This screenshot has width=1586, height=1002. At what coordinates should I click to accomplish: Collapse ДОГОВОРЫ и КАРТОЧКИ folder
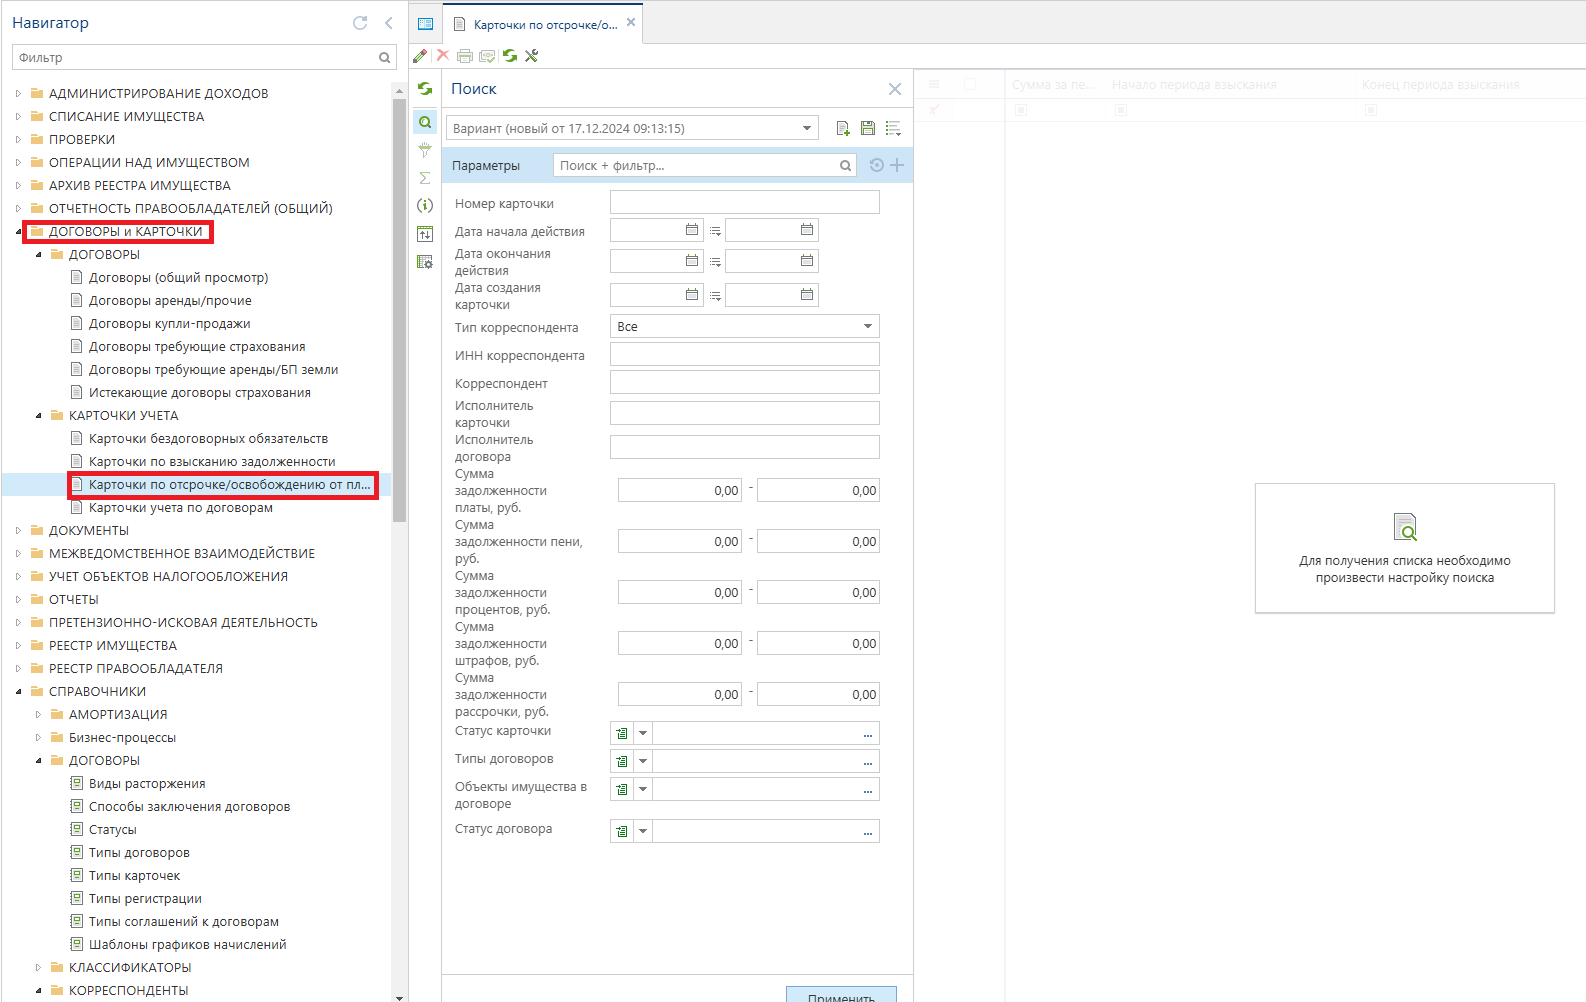tap(18, 232)
